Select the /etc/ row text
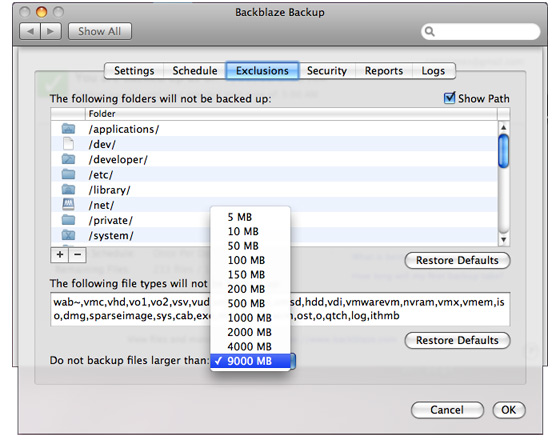560x448 pixels. coord(101,175)
